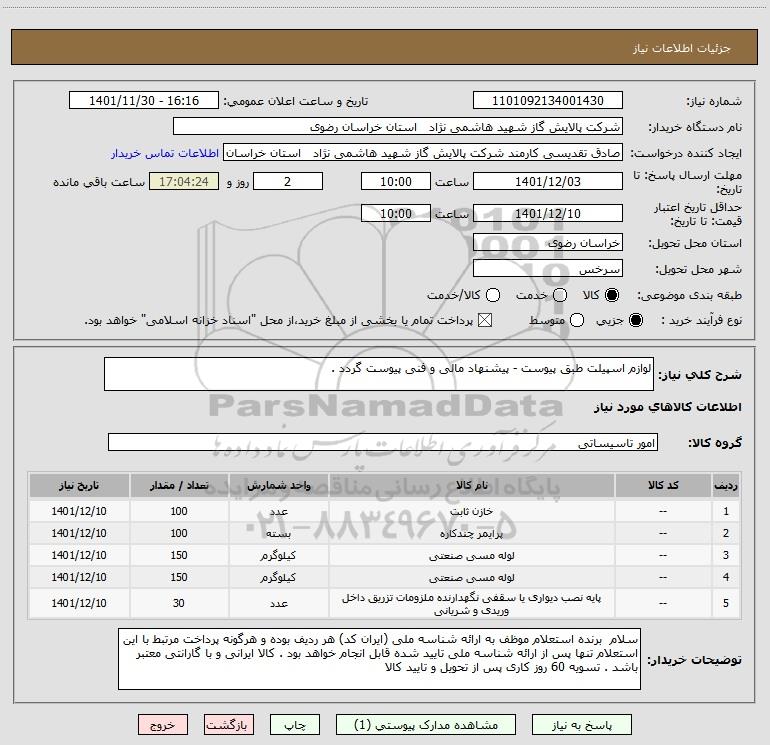This screenshot has width=770, height=745.
Task: Click the تعداد / مقدار column header
Action: click(179, 485)
